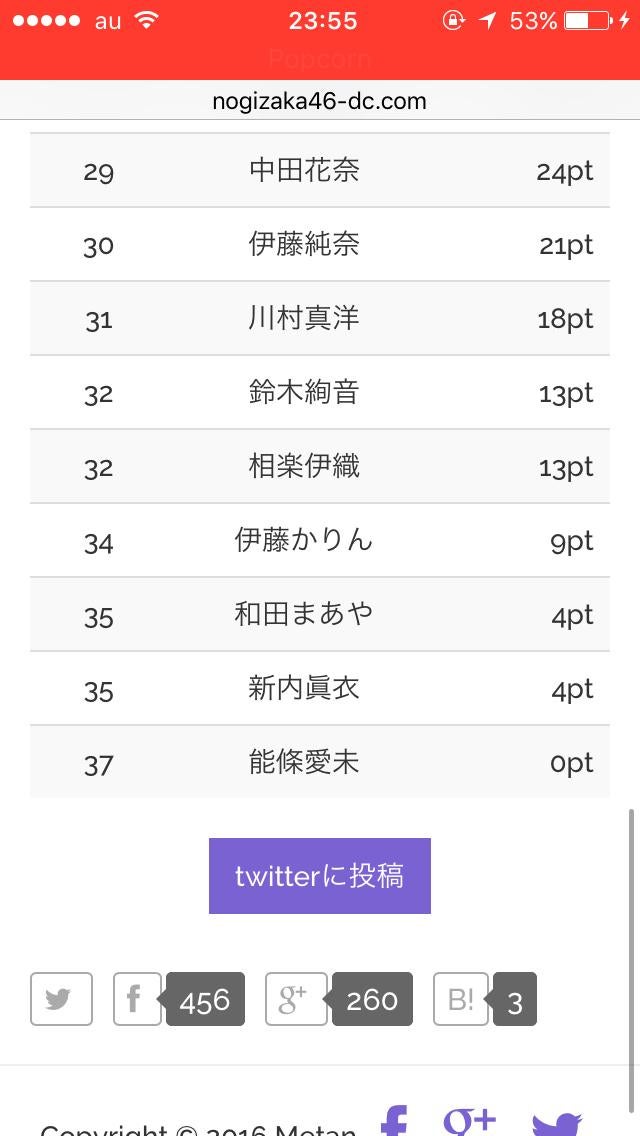640x1136 pixels.
Task: Tap the Wi-Fi icon in status bar
Action: tap(147, 20)
